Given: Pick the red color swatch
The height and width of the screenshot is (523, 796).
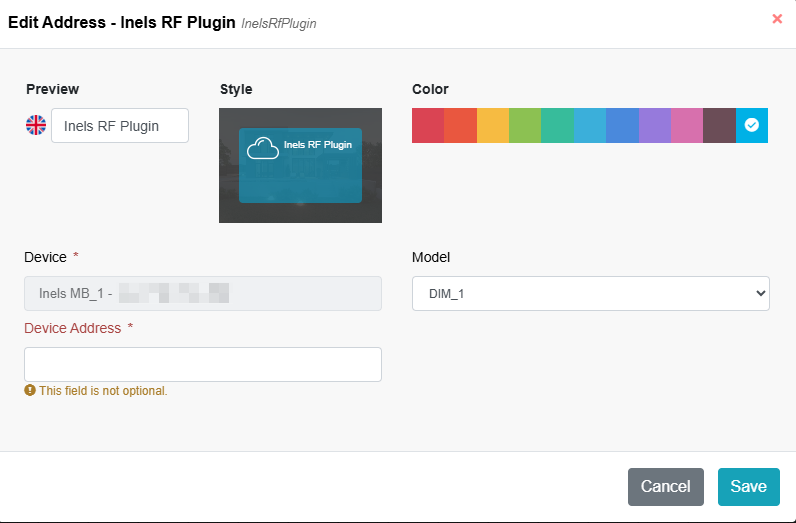Looking at the screenshot, I should (x=428, y=125).
